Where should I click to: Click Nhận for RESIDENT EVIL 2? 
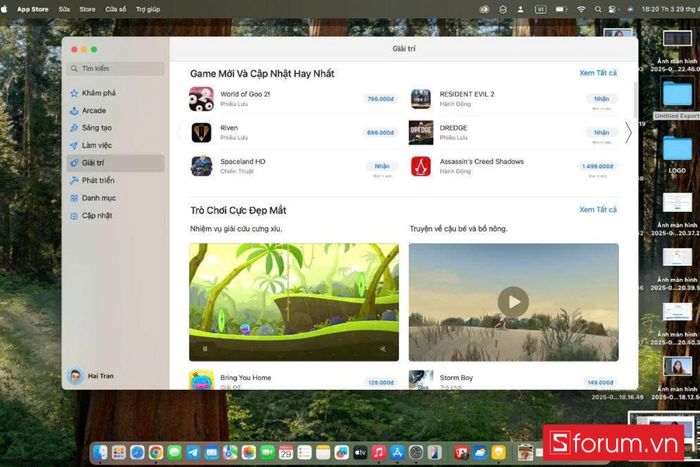pos(601,99)
